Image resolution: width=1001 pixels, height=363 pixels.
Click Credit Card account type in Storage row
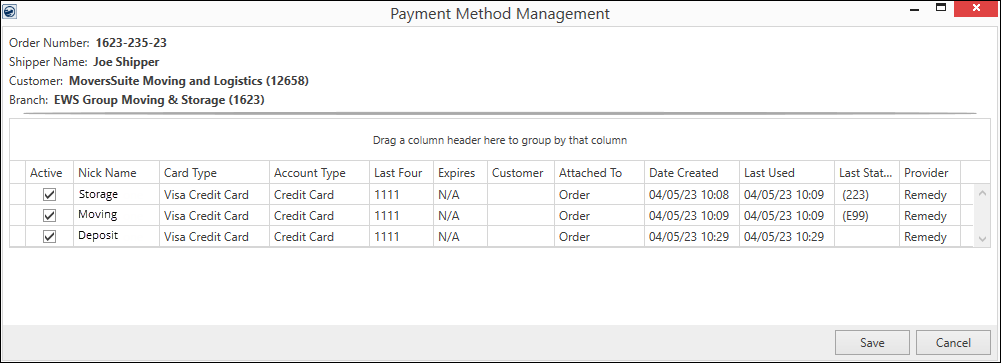pyautogui.click(x=304, y=195)
